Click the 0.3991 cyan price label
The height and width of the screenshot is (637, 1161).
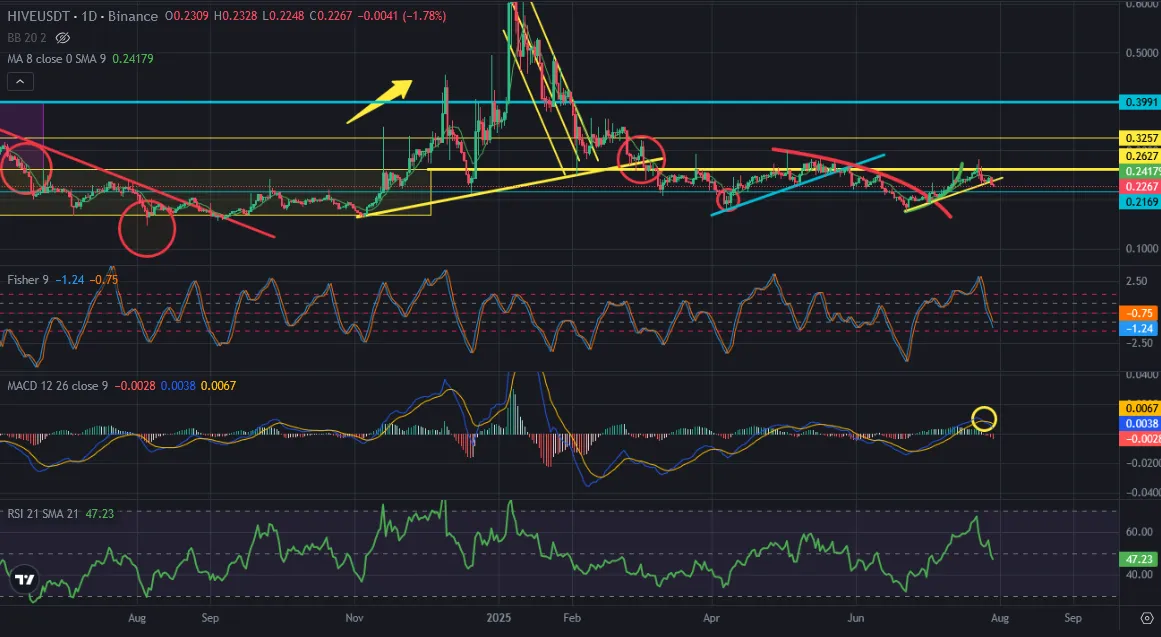pyautogui.click(x=1140, y=102)
